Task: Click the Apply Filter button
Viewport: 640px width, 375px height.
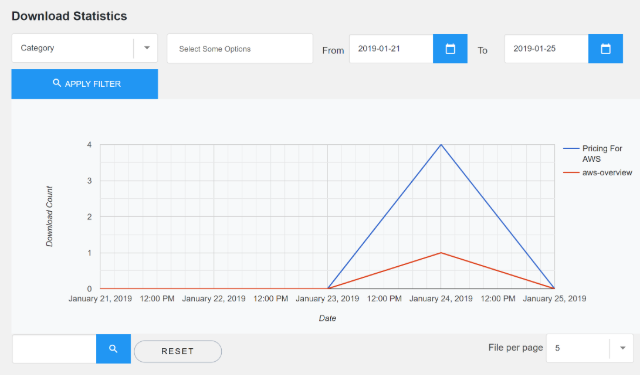Action: (84, 84)
